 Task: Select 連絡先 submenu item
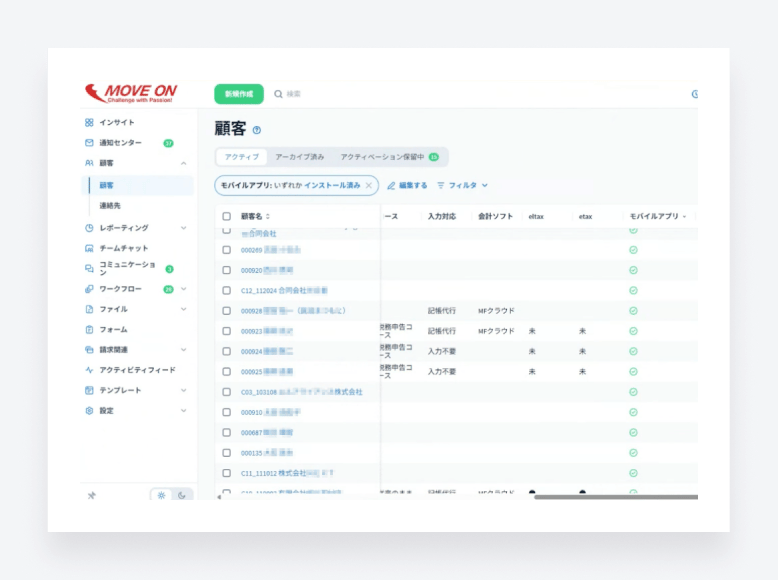[110, 205]
